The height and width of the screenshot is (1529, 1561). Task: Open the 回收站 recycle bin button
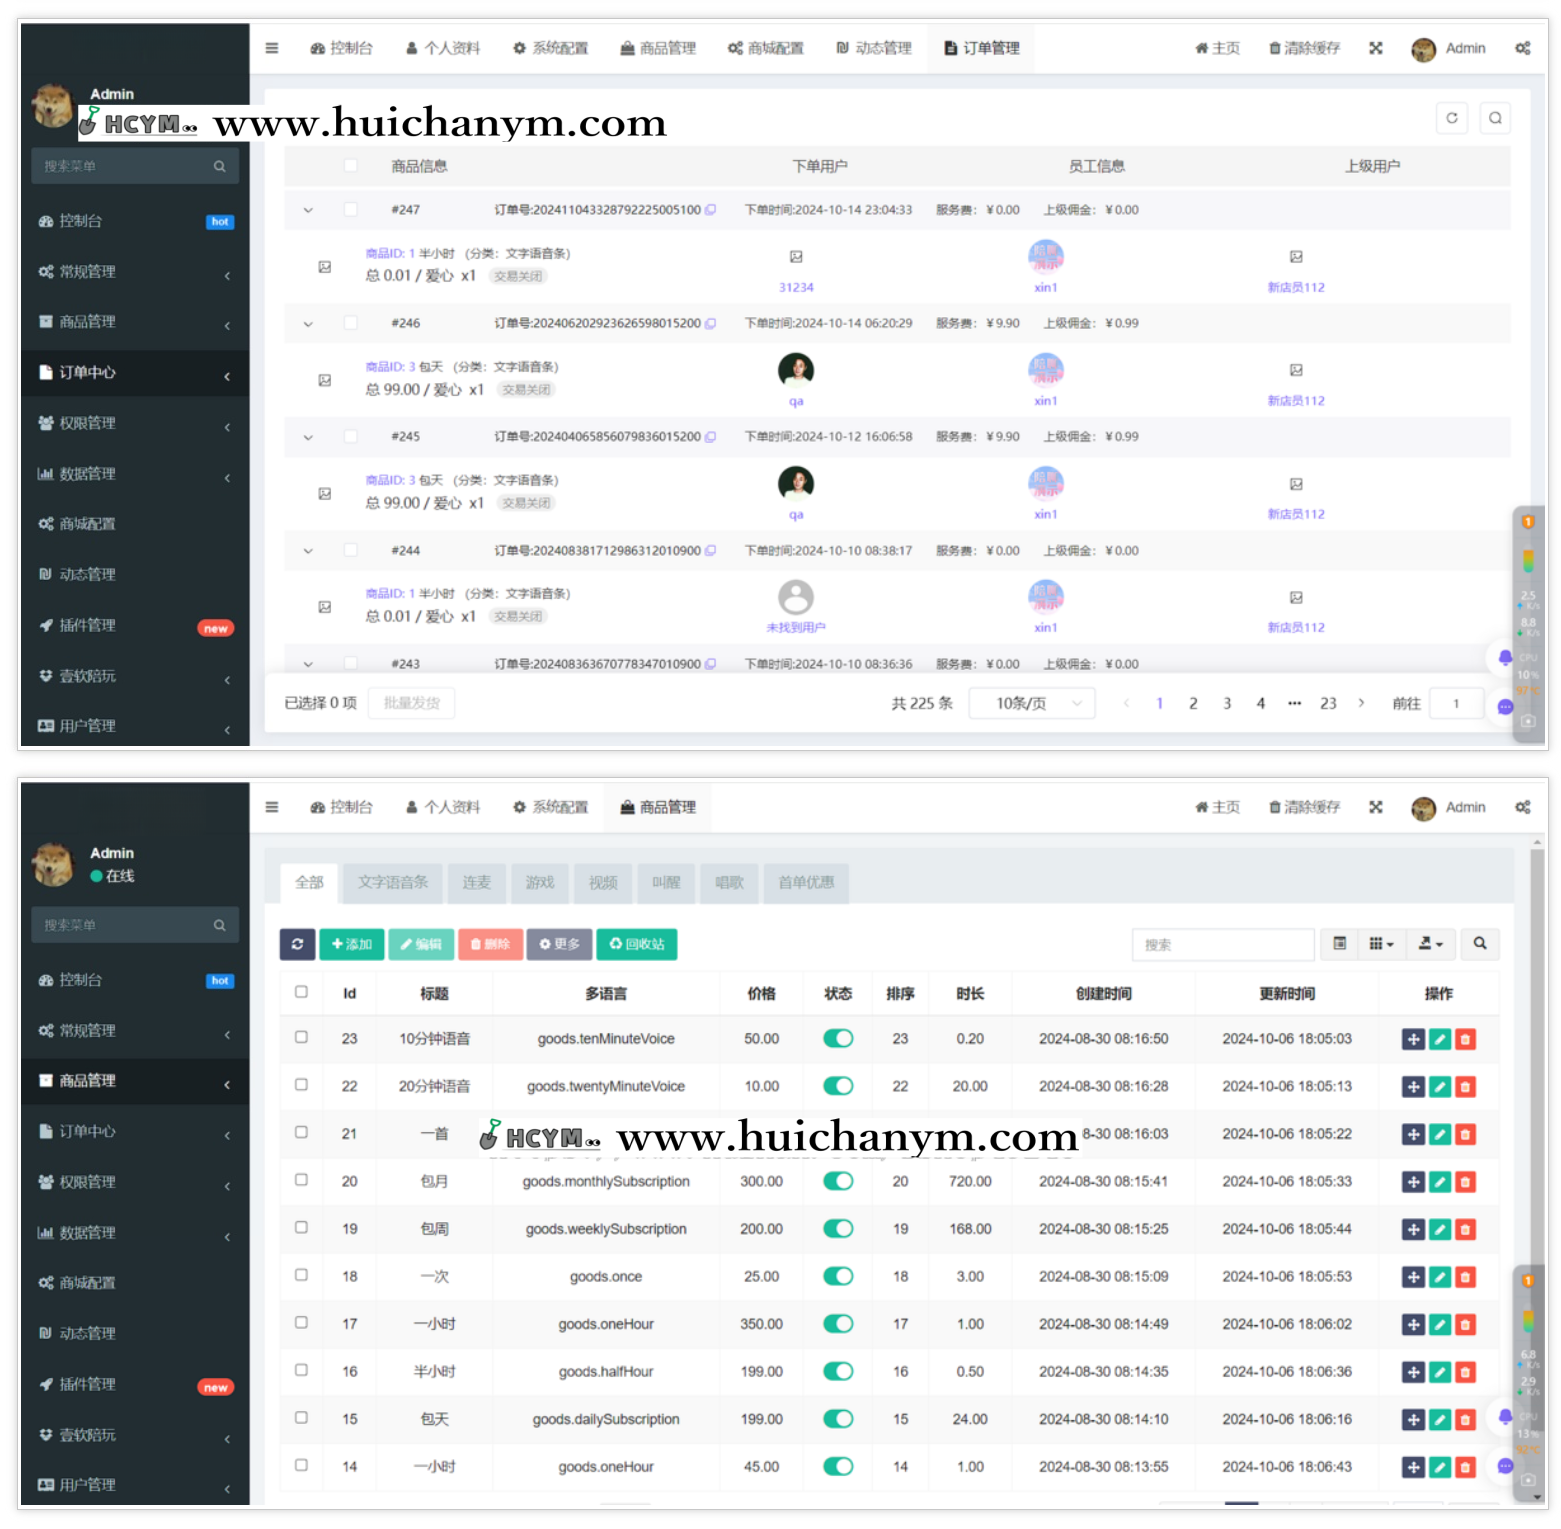click(x=636, y=944)
